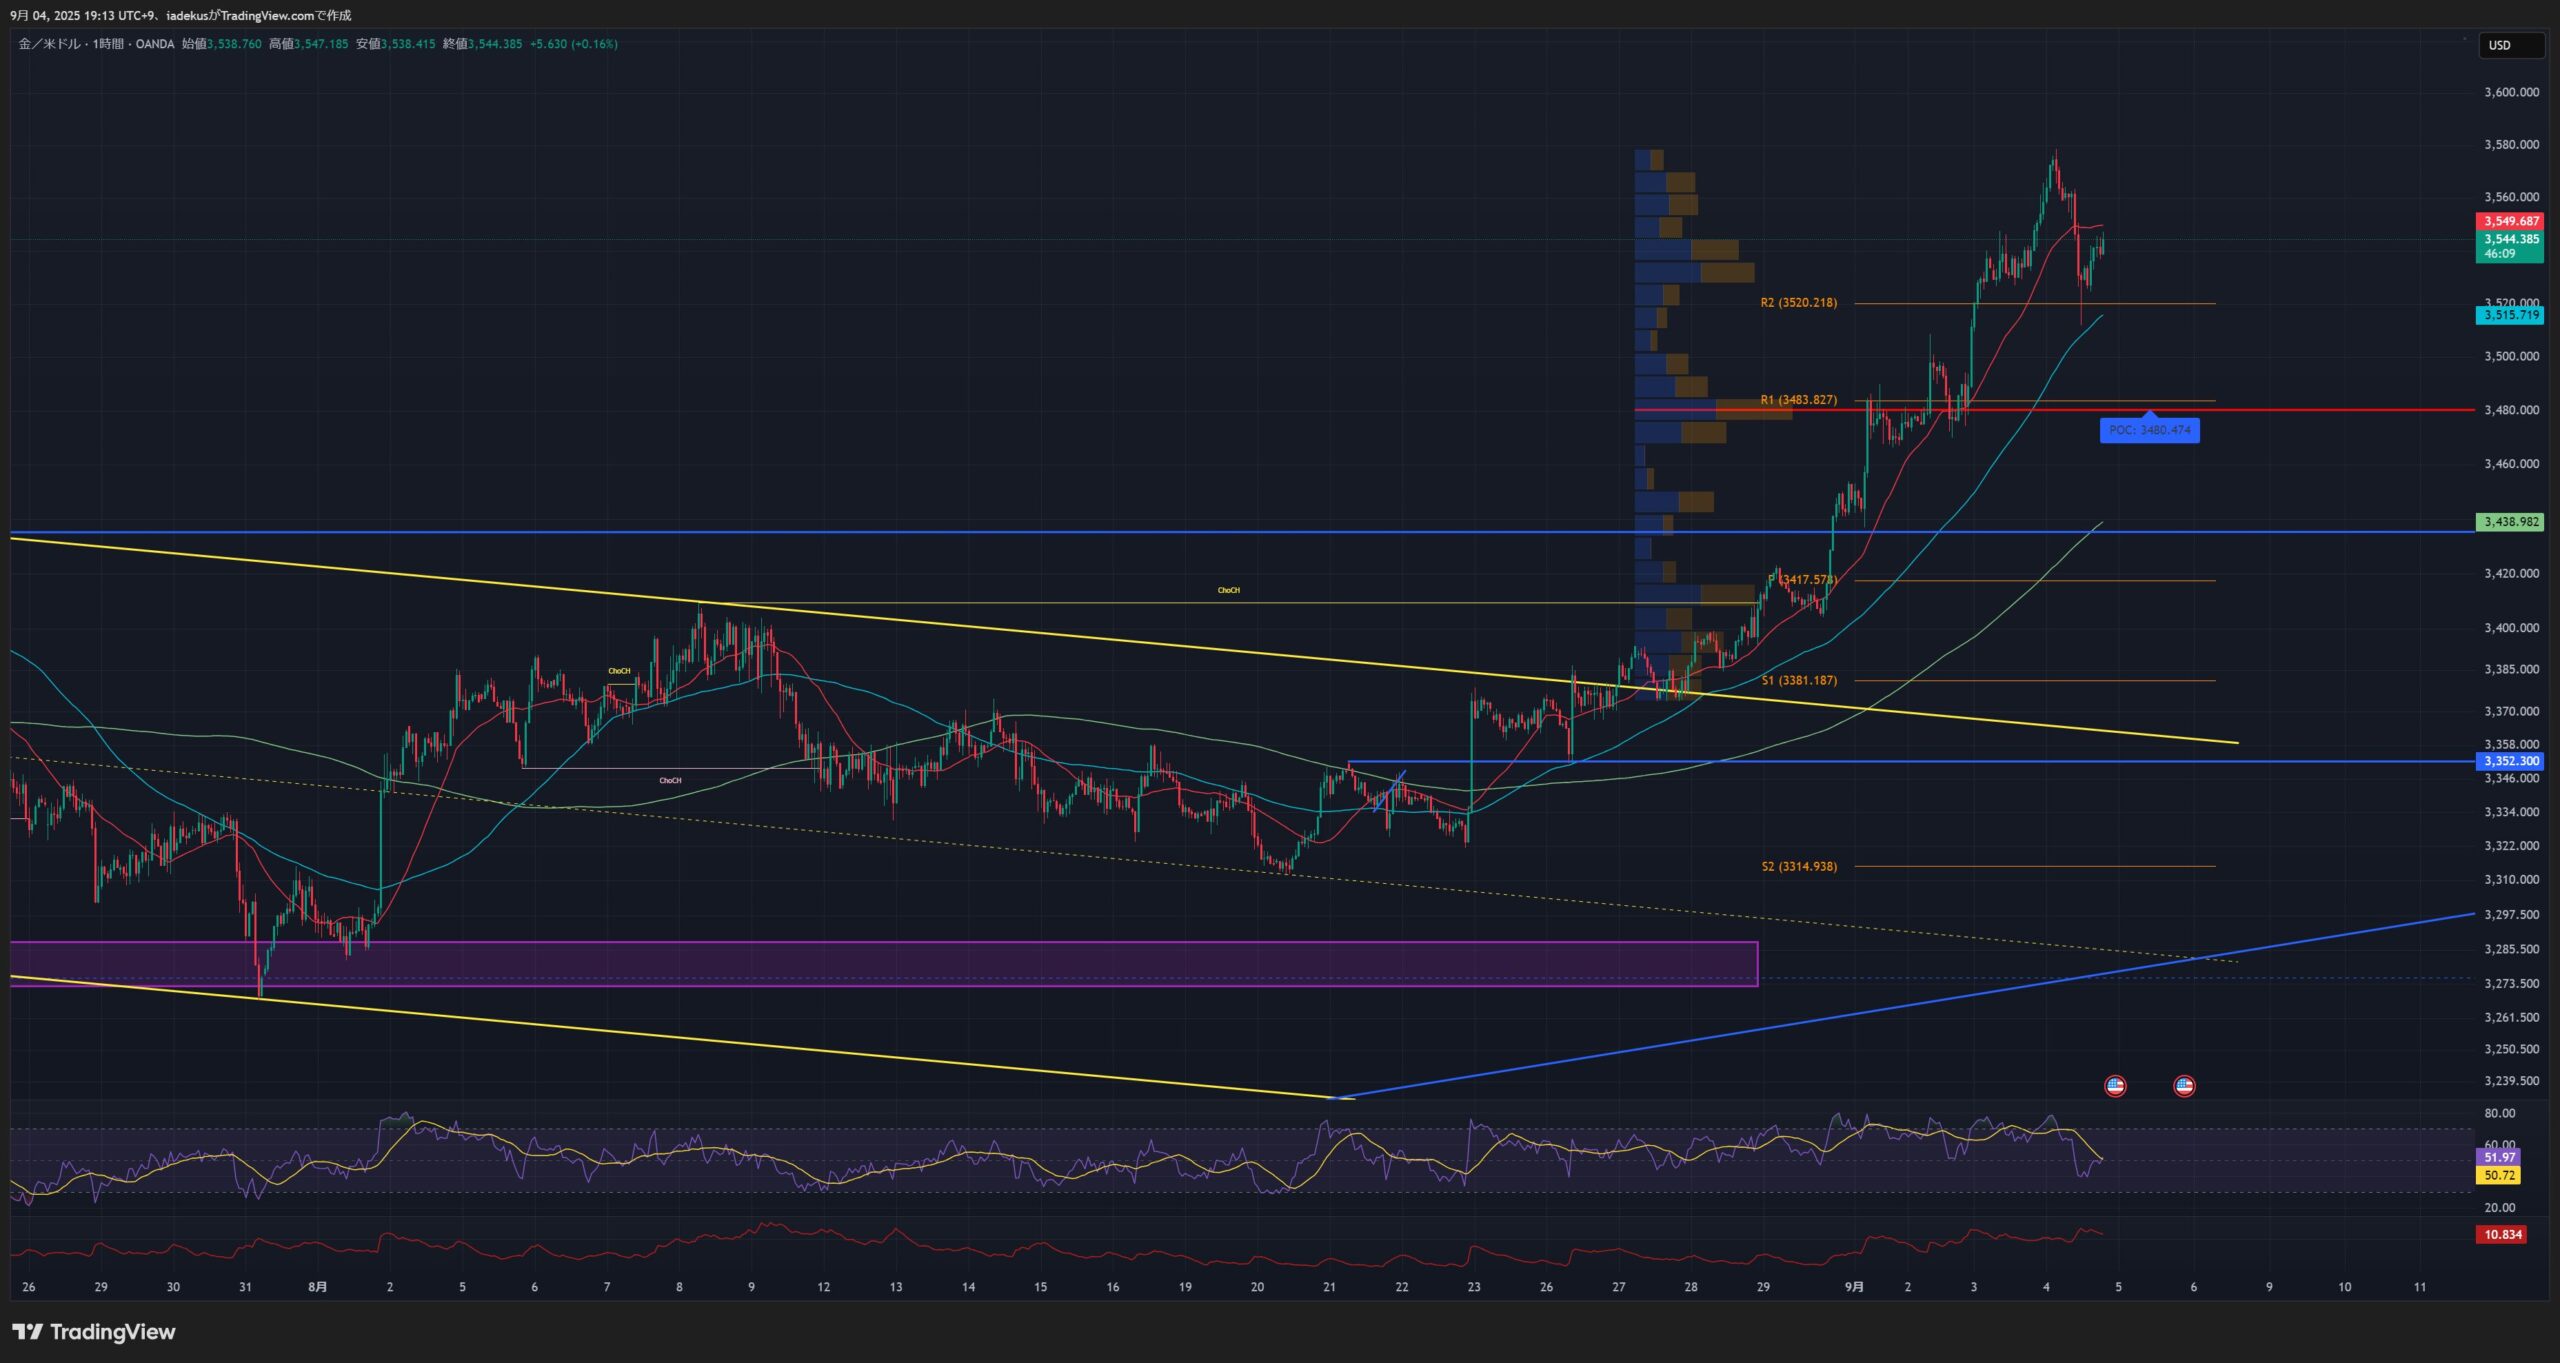2560x1363 pixels.
Task: Click the +5.630 (+0.16%) change value
Action: 574,44
